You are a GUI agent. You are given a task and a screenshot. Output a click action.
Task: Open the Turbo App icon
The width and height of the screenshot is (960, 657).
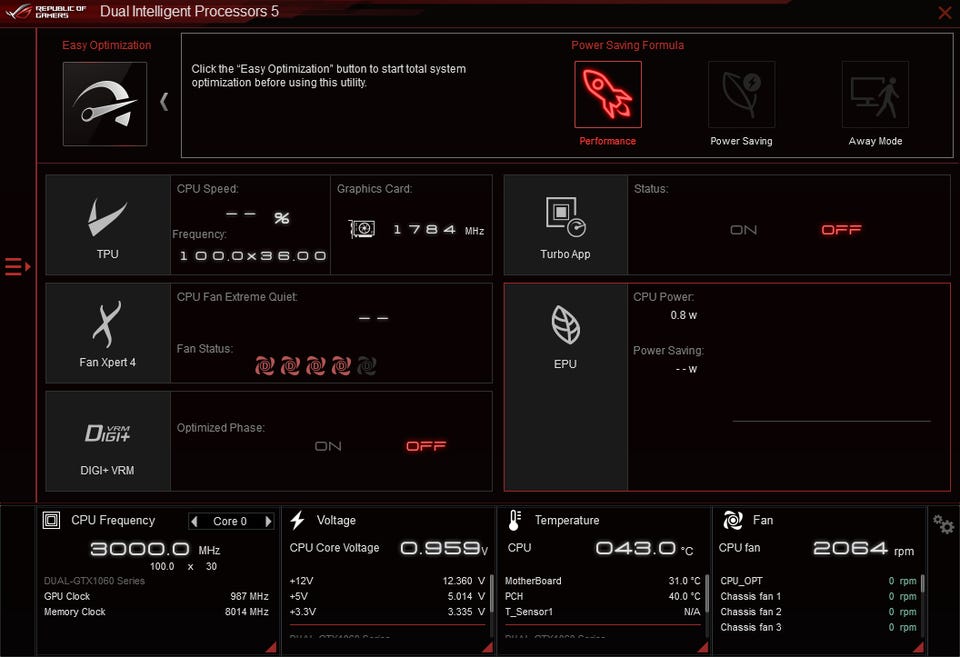565,217
